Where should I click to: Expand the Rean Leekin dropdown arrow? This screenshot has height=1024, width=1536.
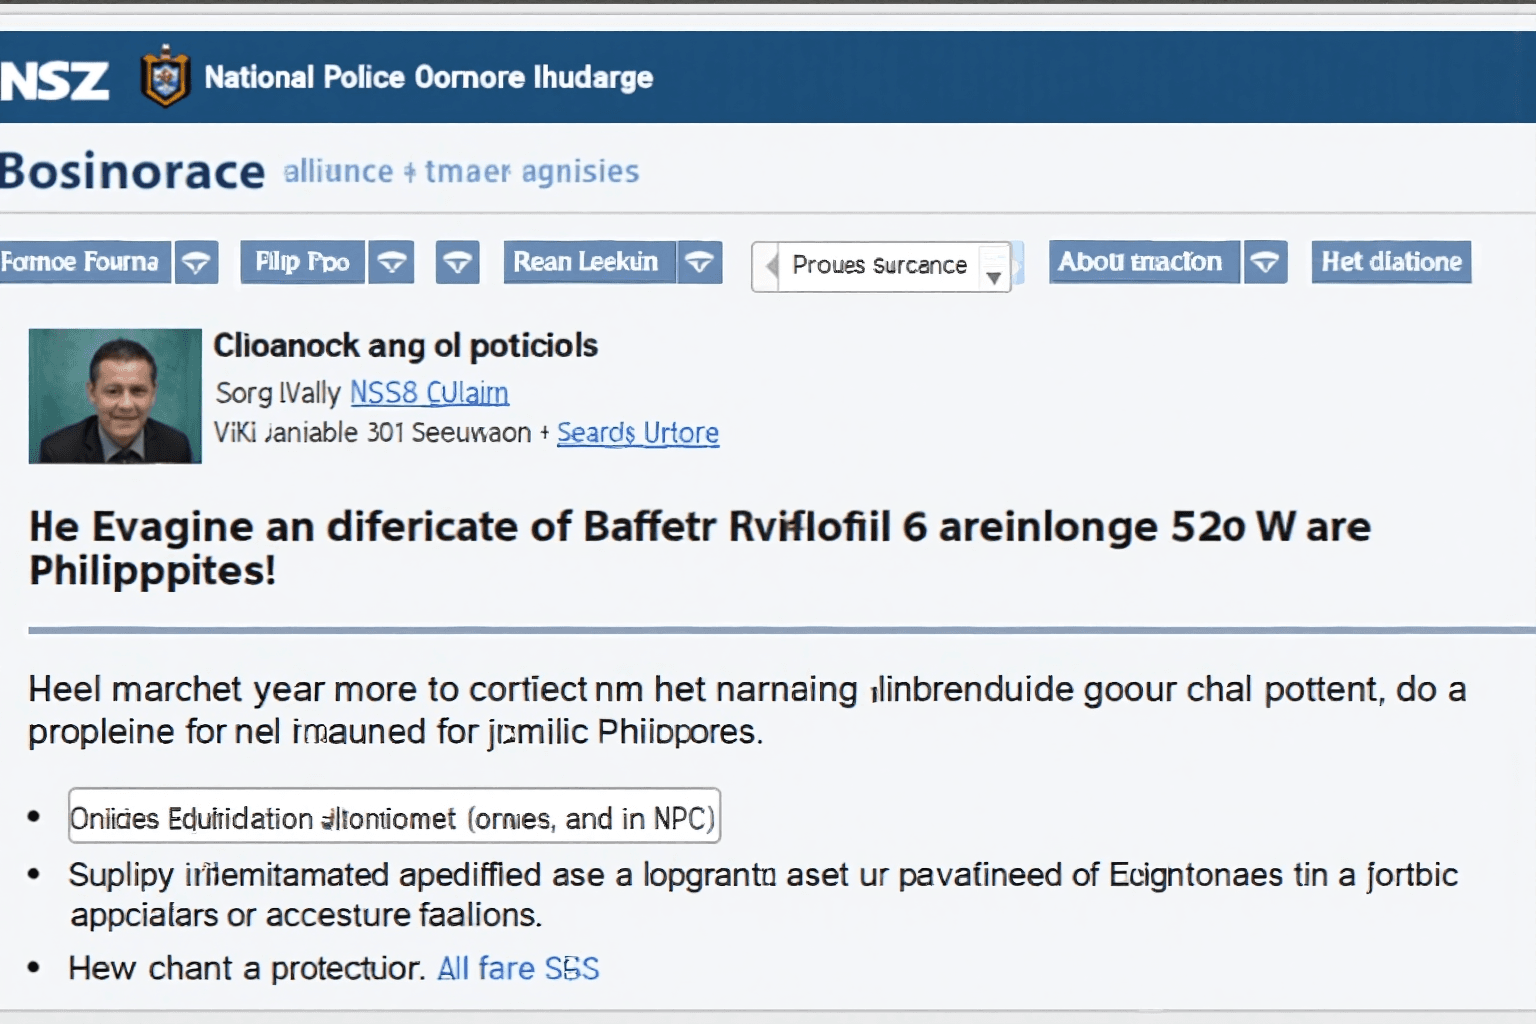[700, 263]
